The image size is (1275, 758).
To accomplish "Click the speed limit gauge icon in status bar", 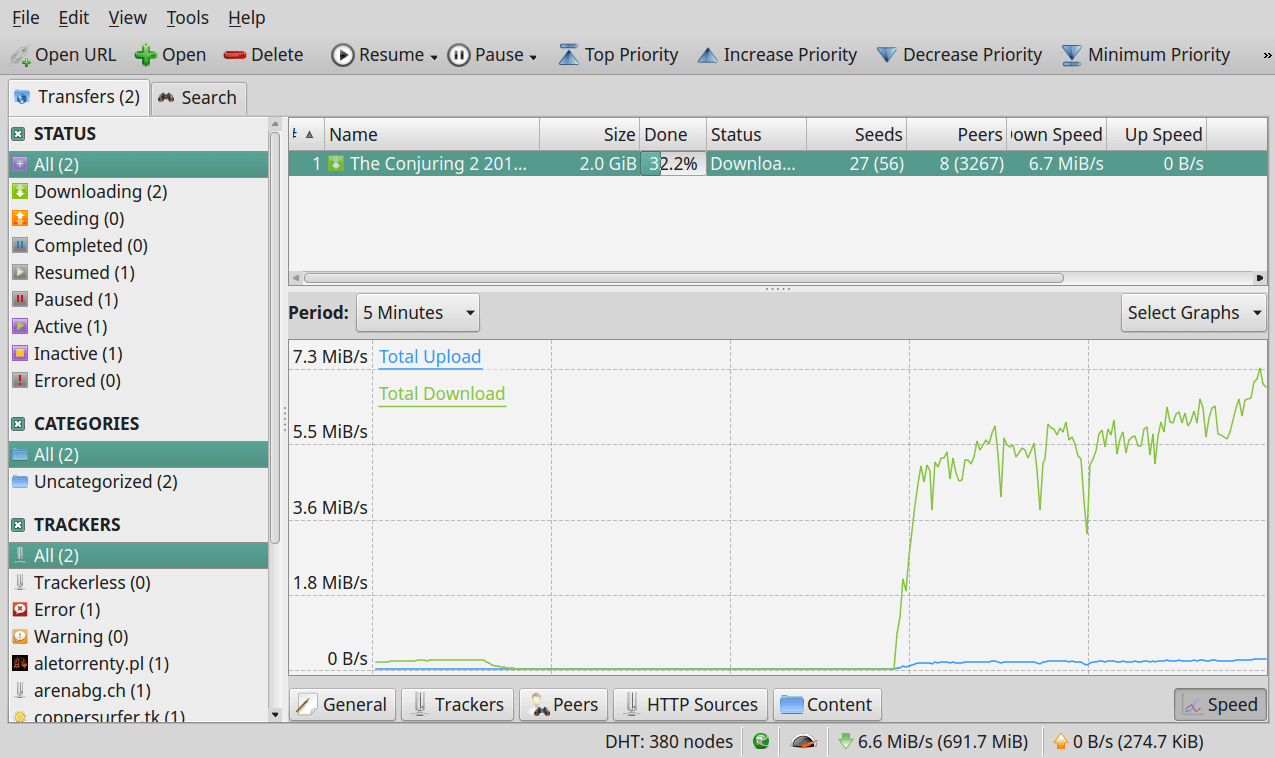I will tap(802, 742).
